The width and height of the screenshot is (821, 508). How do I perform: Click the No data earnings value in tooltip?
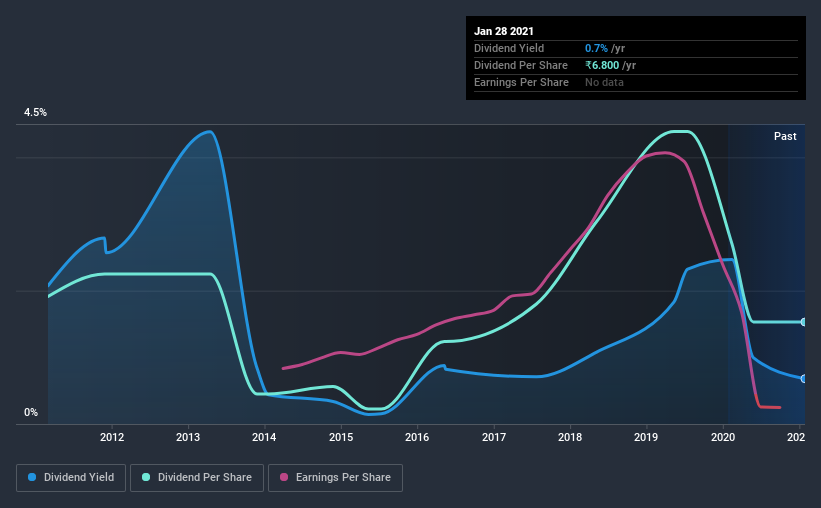(x=604, y=82)
